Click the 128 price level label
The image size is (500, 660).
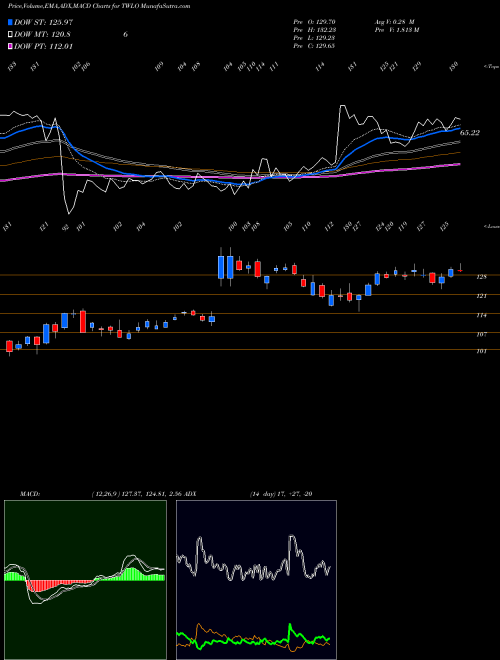pos(481,277)
